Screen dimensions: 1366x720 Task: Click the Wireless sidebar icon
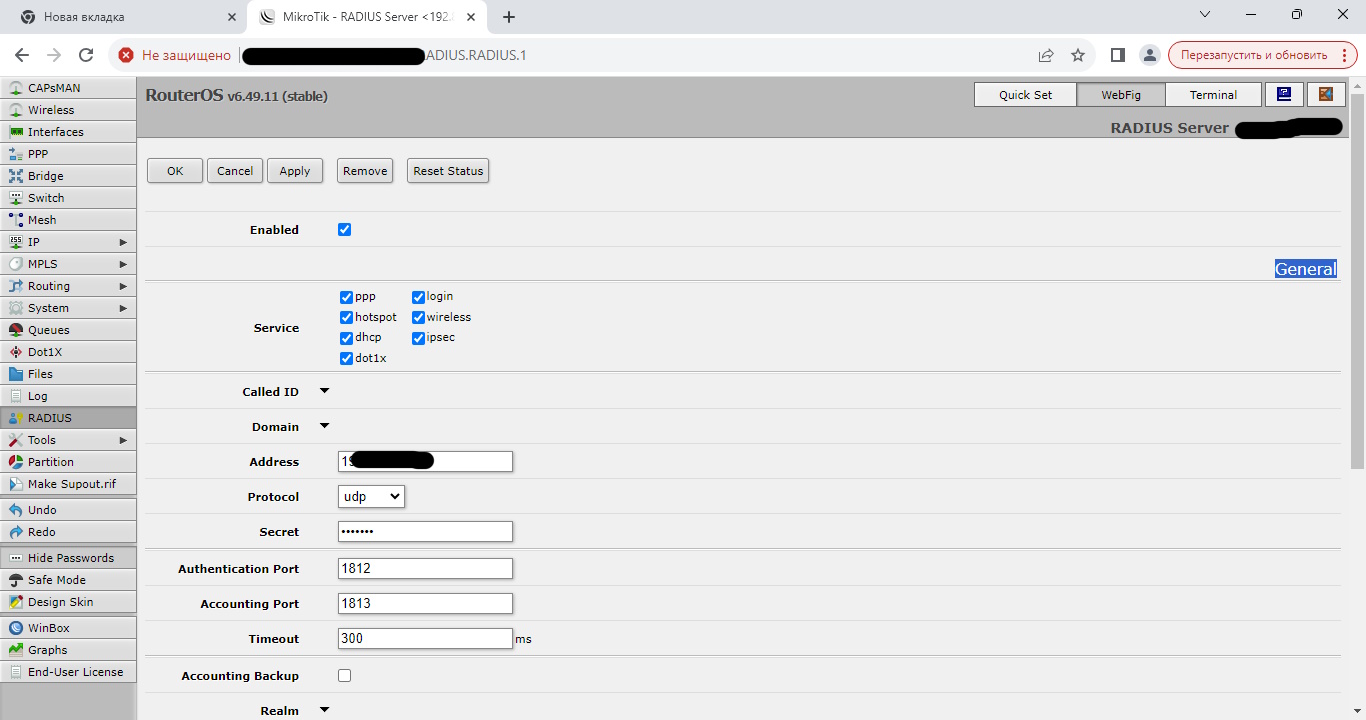(16, 110)
